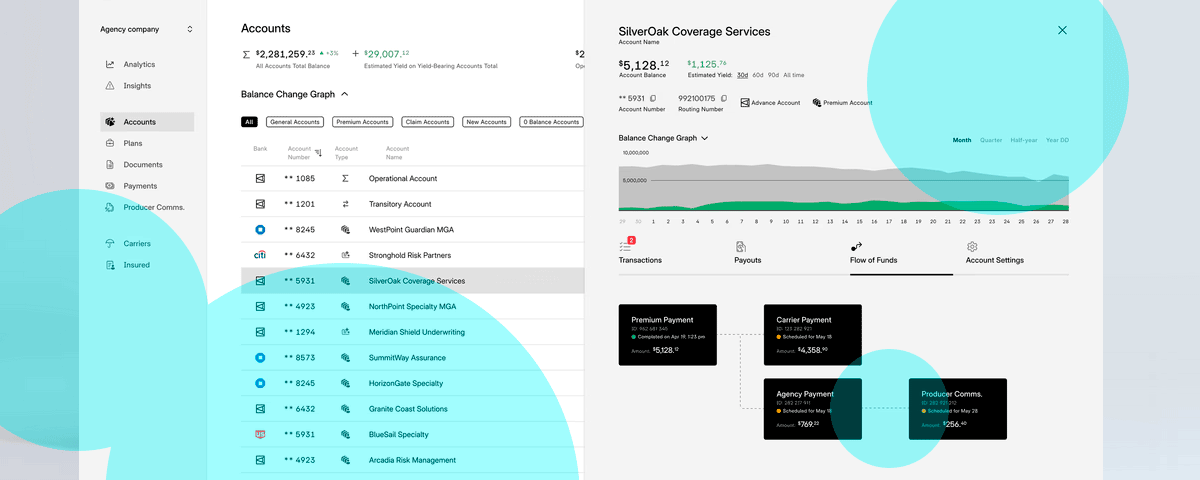Image resolution: width=1200 pixels, height=480 pixels.
Task: Select the SilverOak Coverage Services row
Action: click(x=412, y=281)
